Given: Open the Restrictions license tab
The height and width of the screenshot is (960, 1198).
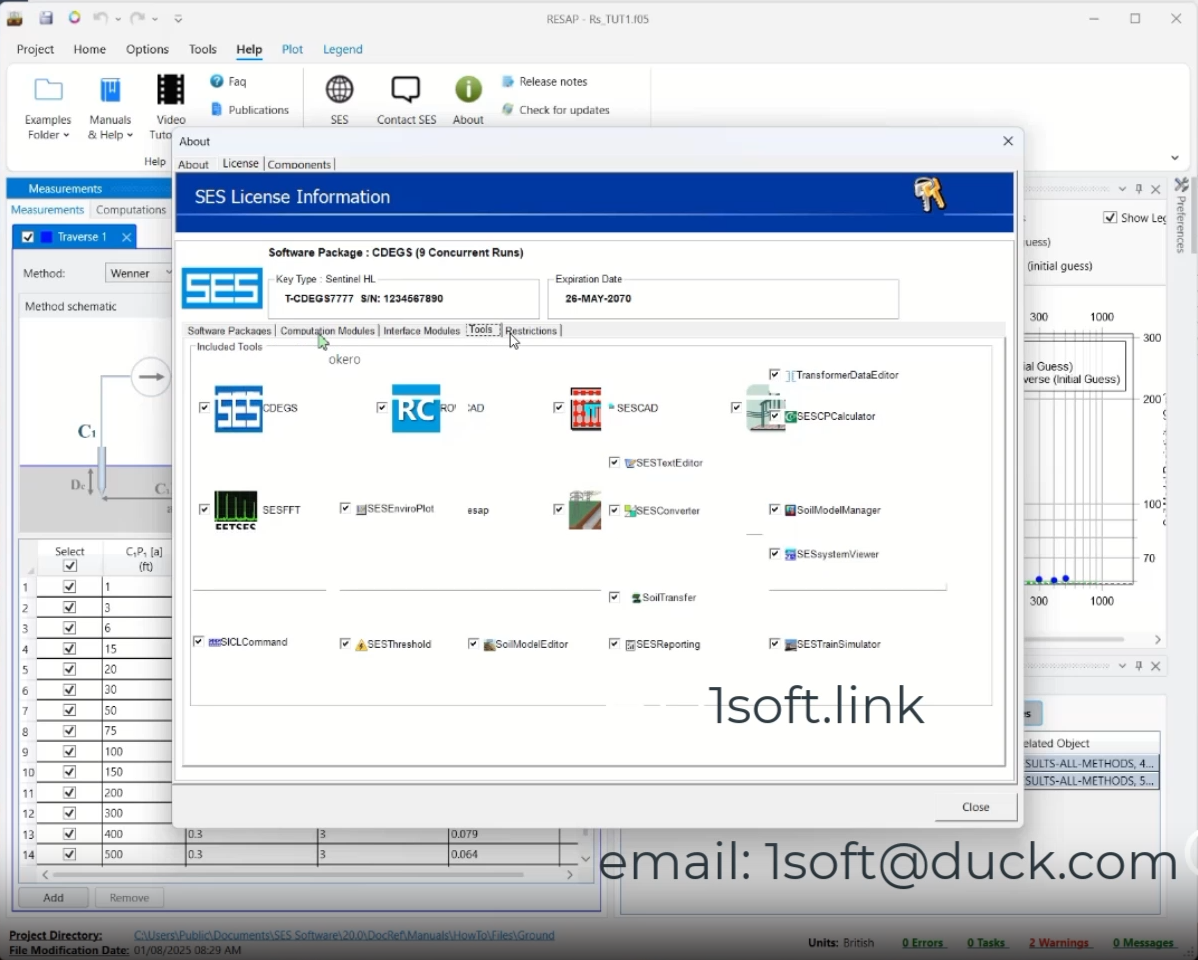Looking at the screenshot, I should [531, 330].
